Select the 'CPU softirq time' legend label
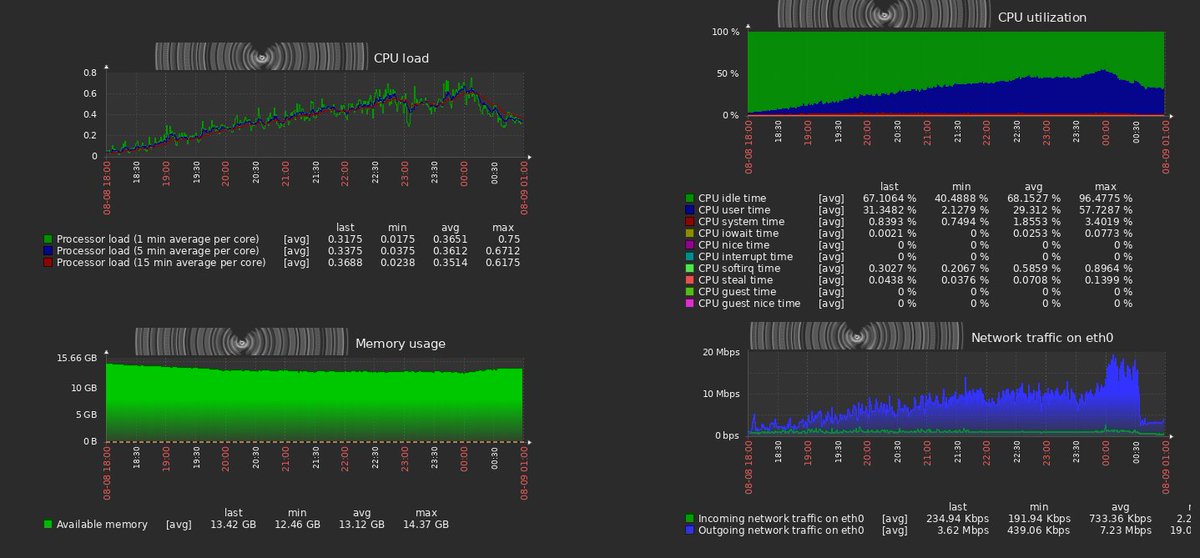This screenshot has width=1200, height=558. click(739, 268)
